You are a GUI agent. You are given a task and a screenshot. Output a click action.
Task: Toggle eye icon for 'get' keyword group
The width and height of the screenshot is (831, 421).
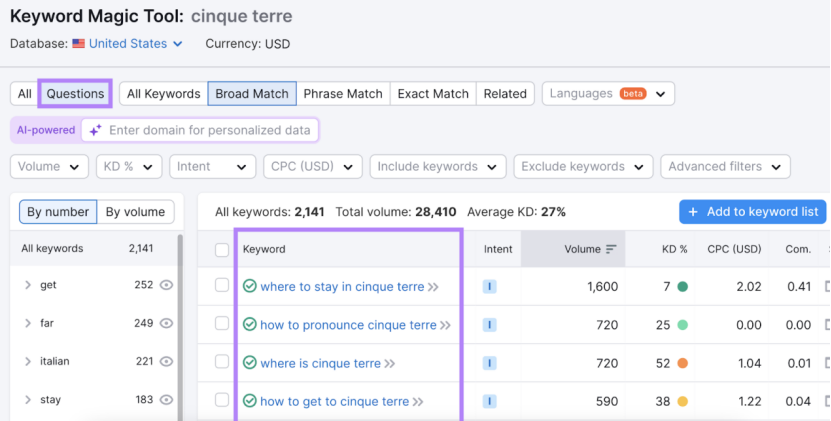pyautogui.click(x=167, y=285)
